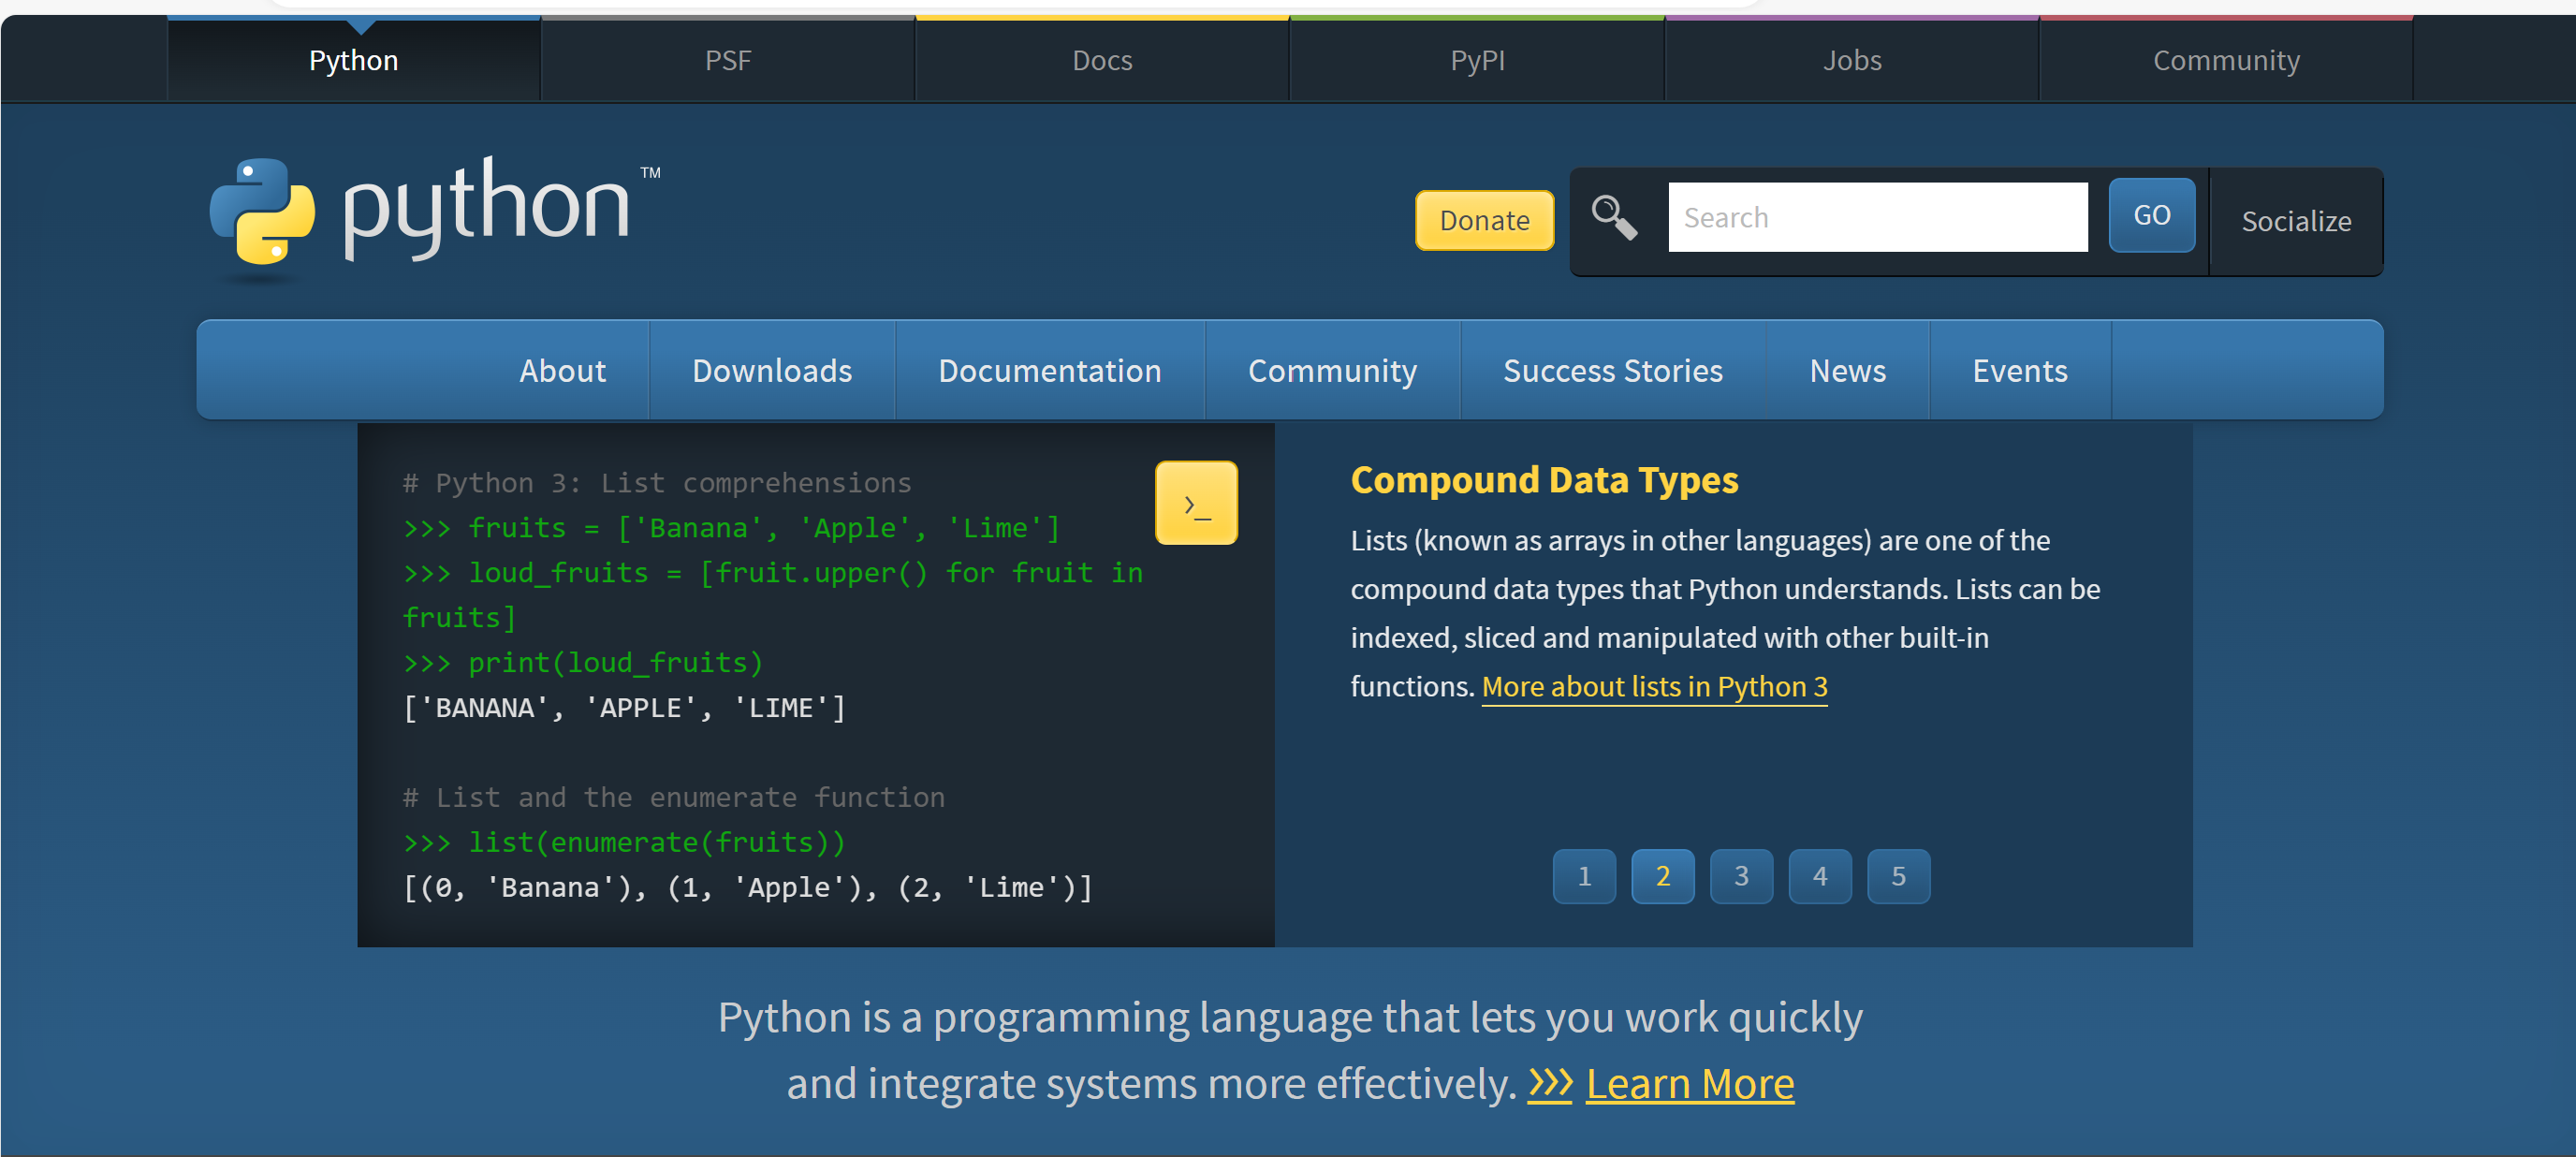Open the Documentation menu

pyautogui.click(x=1050, y=370)
